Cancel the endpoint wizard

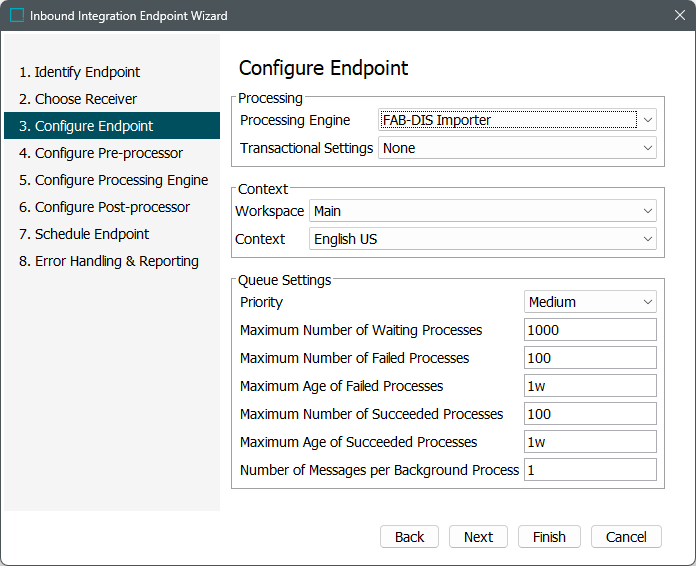pos(626,537)
